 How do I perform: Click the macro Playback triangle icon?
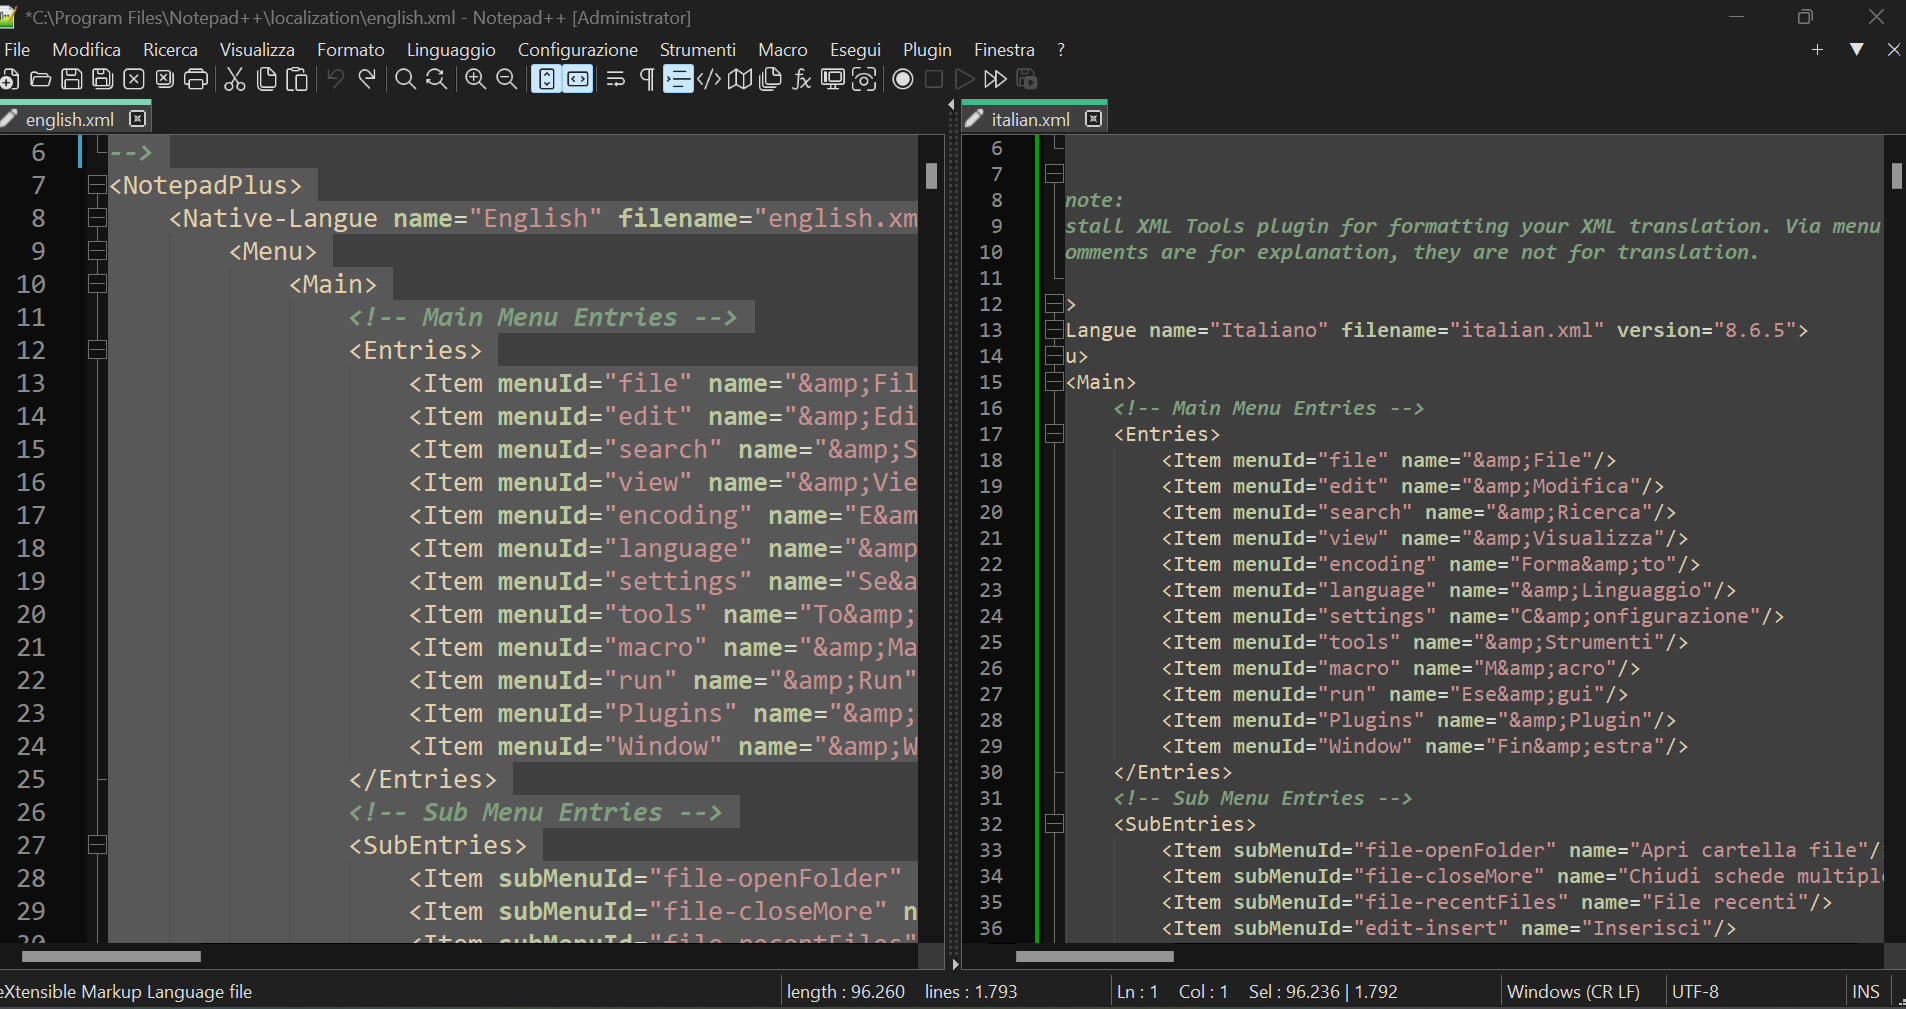point(965,79)
